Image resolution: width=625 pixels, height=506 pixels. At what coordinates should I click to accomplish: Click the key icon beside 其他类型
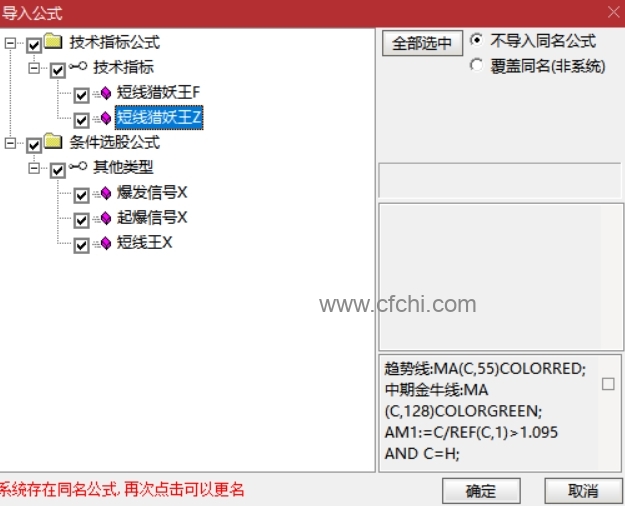tap(78, 166)
